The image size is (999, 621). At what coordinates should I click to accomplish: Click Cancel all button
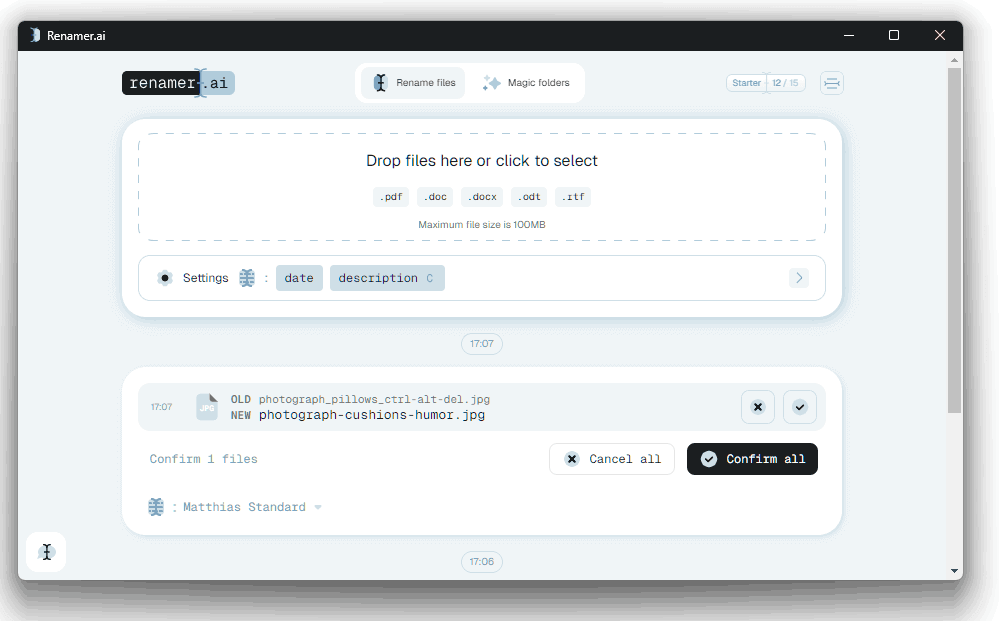point(612,459)
